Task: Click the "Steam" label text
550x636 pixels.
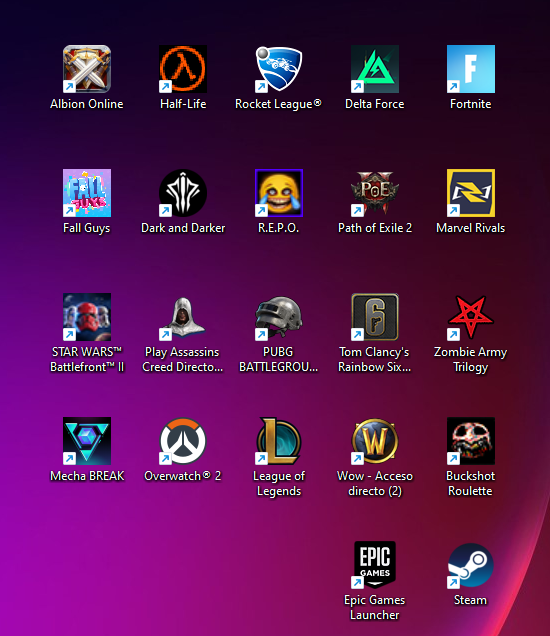Action: [x=471, y=600]
